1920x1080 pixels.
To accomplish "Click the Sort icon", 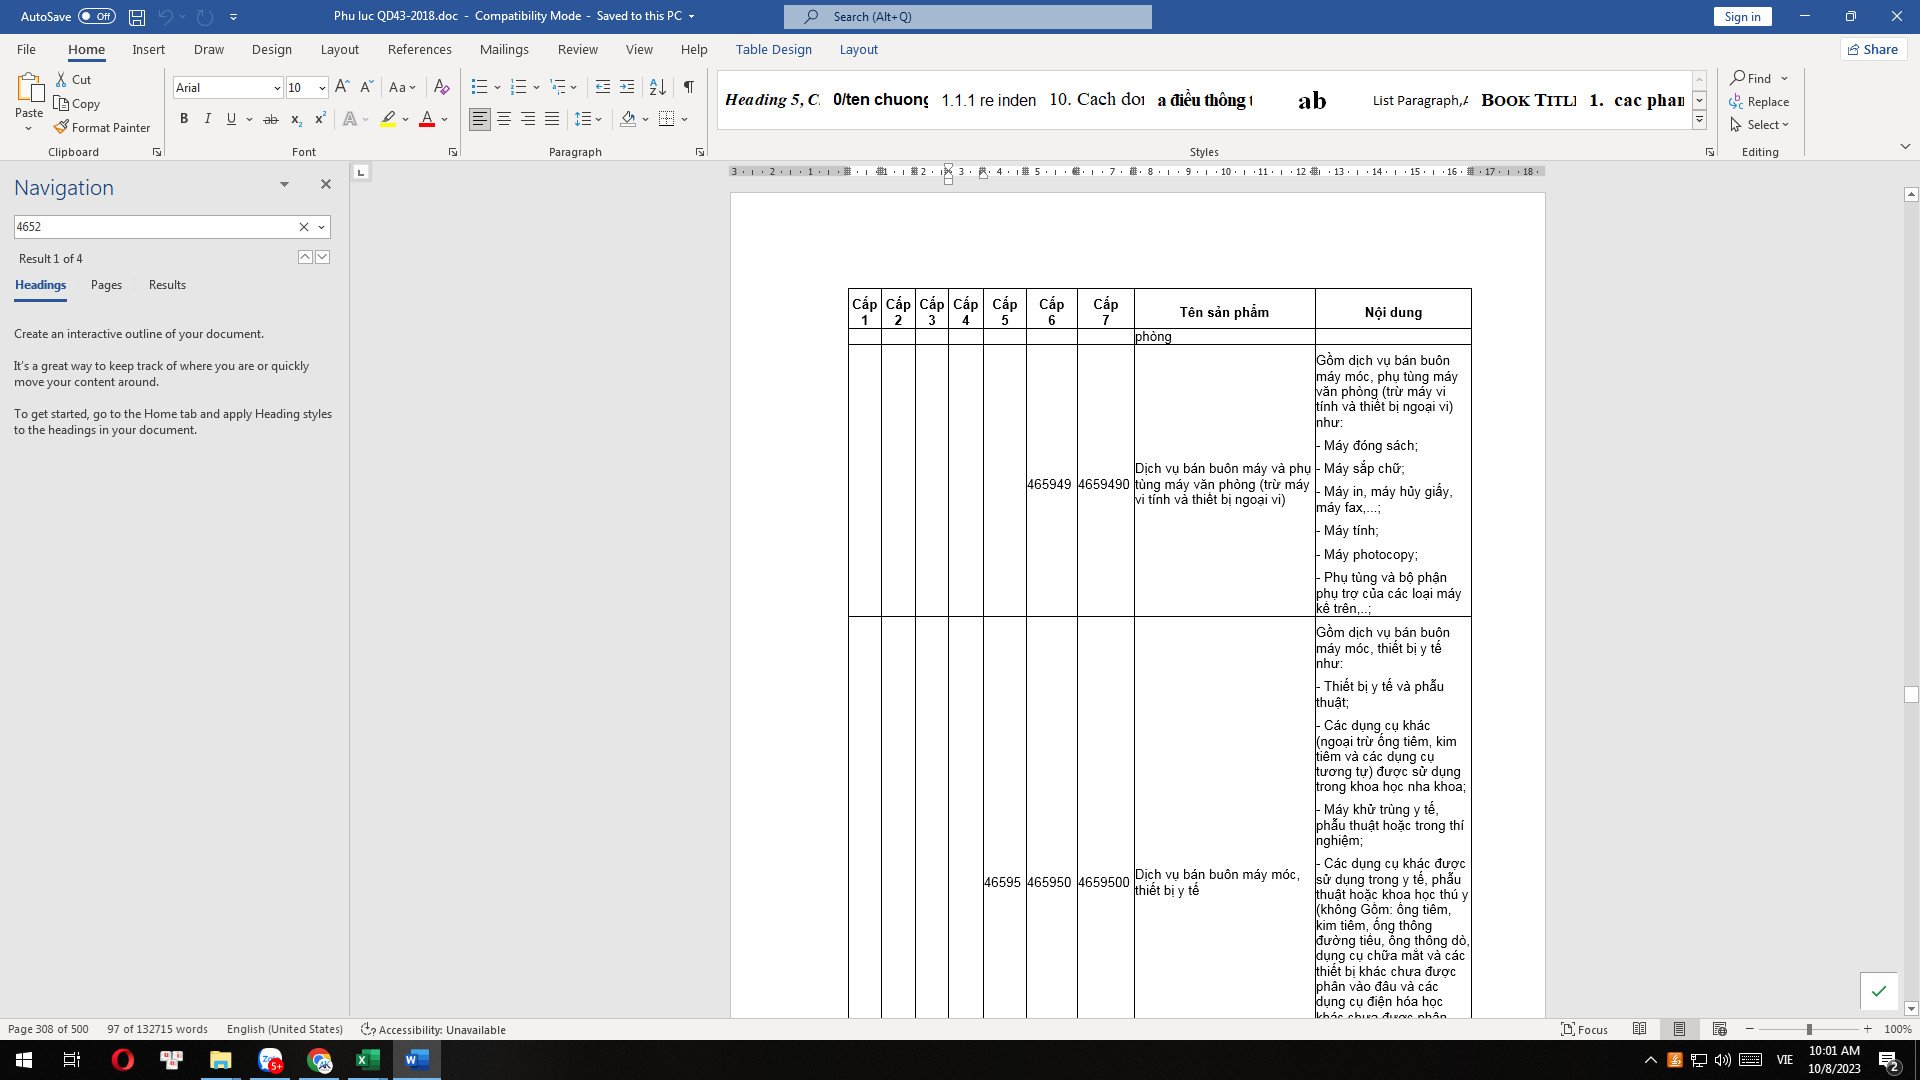I will click(x=657, y=87).
